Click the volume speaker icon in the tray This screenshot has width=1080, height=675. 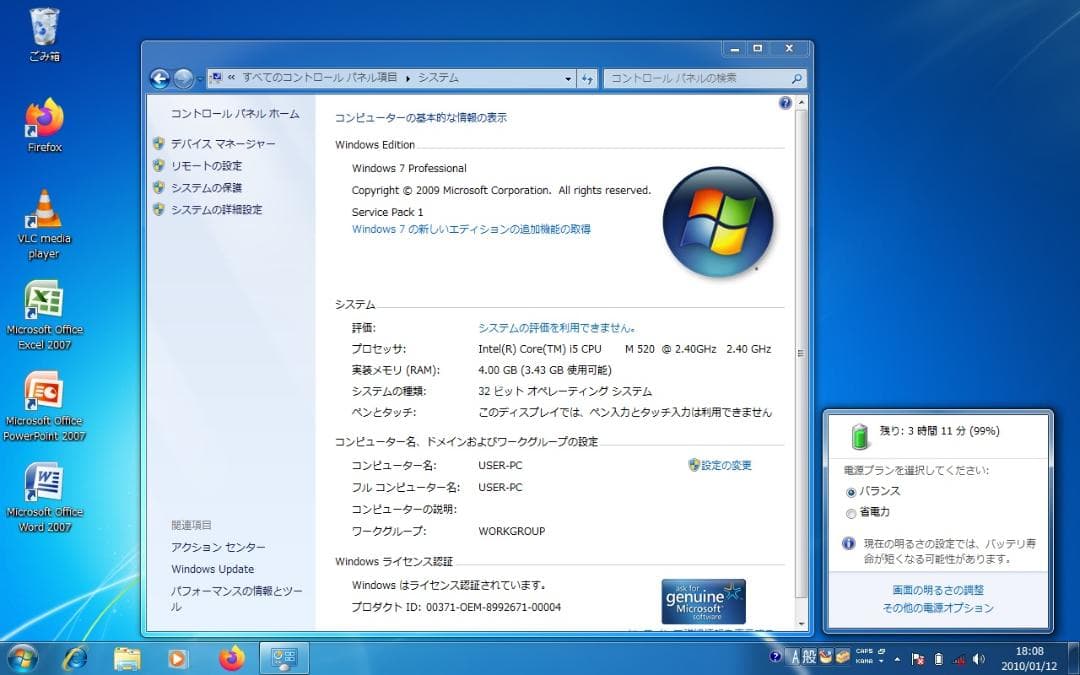[x=978, y=658]
